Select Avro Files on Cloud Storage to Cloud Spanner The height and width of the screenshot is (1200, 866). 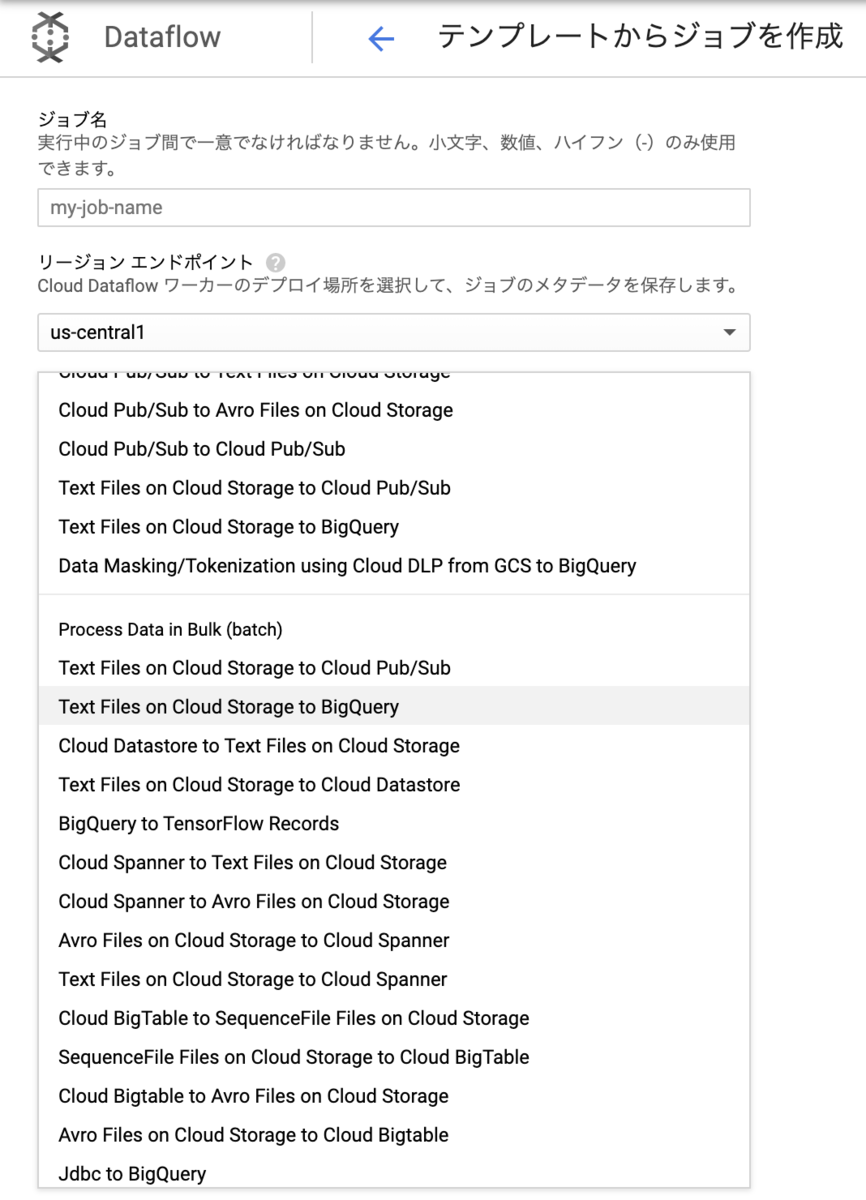pos(394,941)
